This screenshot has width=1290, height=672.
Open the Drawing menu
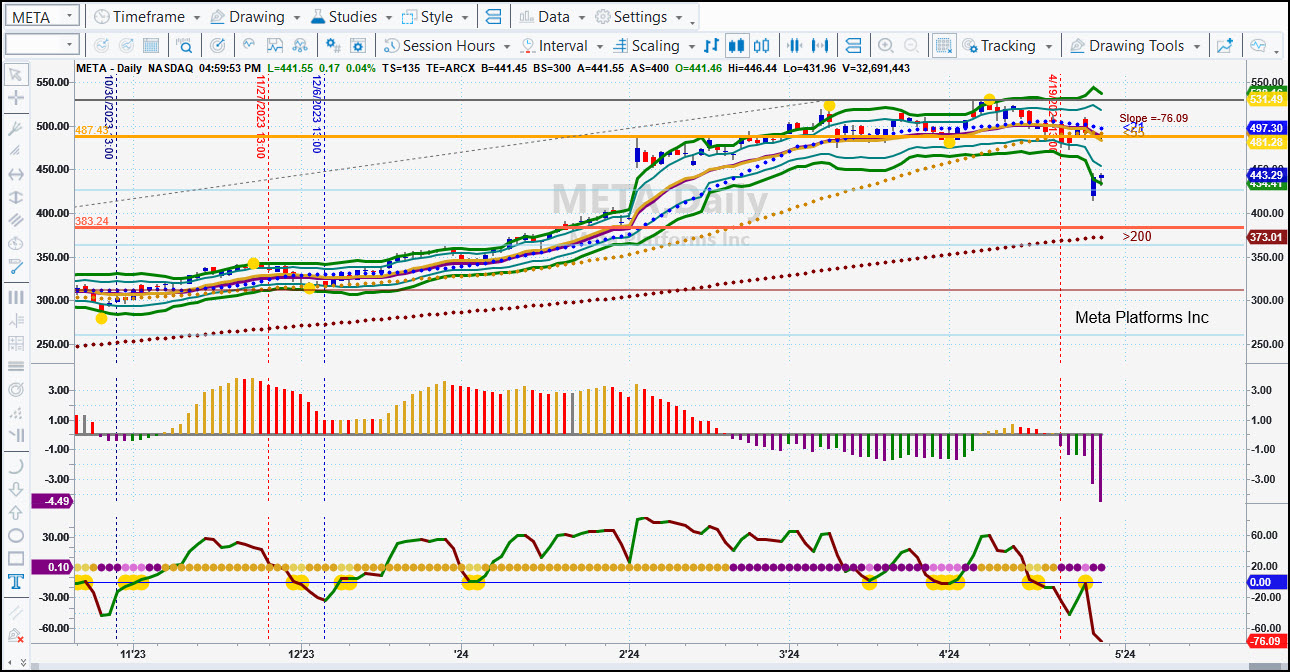(254, 17)
